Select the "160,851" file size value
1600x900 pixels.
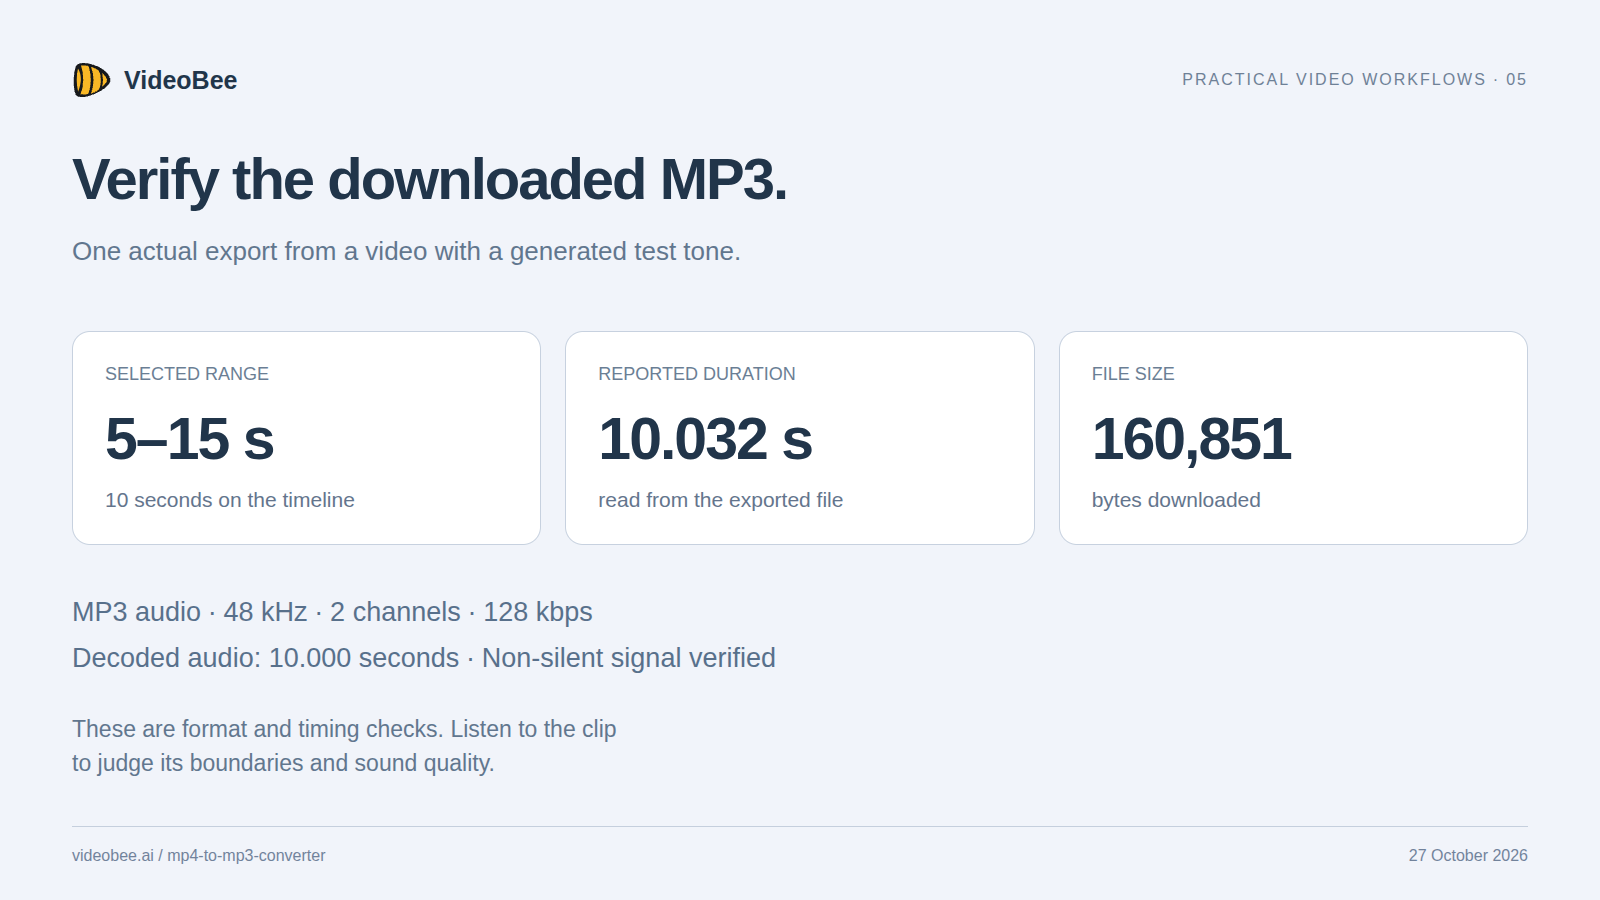tap(1191, 439)
